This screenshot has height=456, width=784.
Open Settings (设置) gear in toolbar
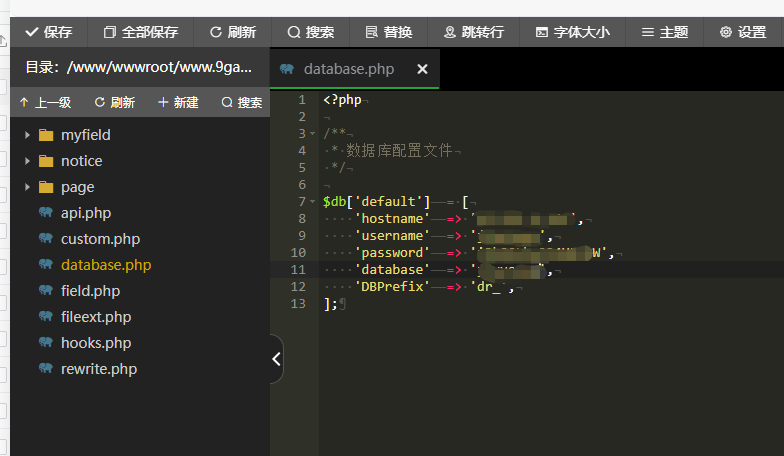click(x=742, y=32)
